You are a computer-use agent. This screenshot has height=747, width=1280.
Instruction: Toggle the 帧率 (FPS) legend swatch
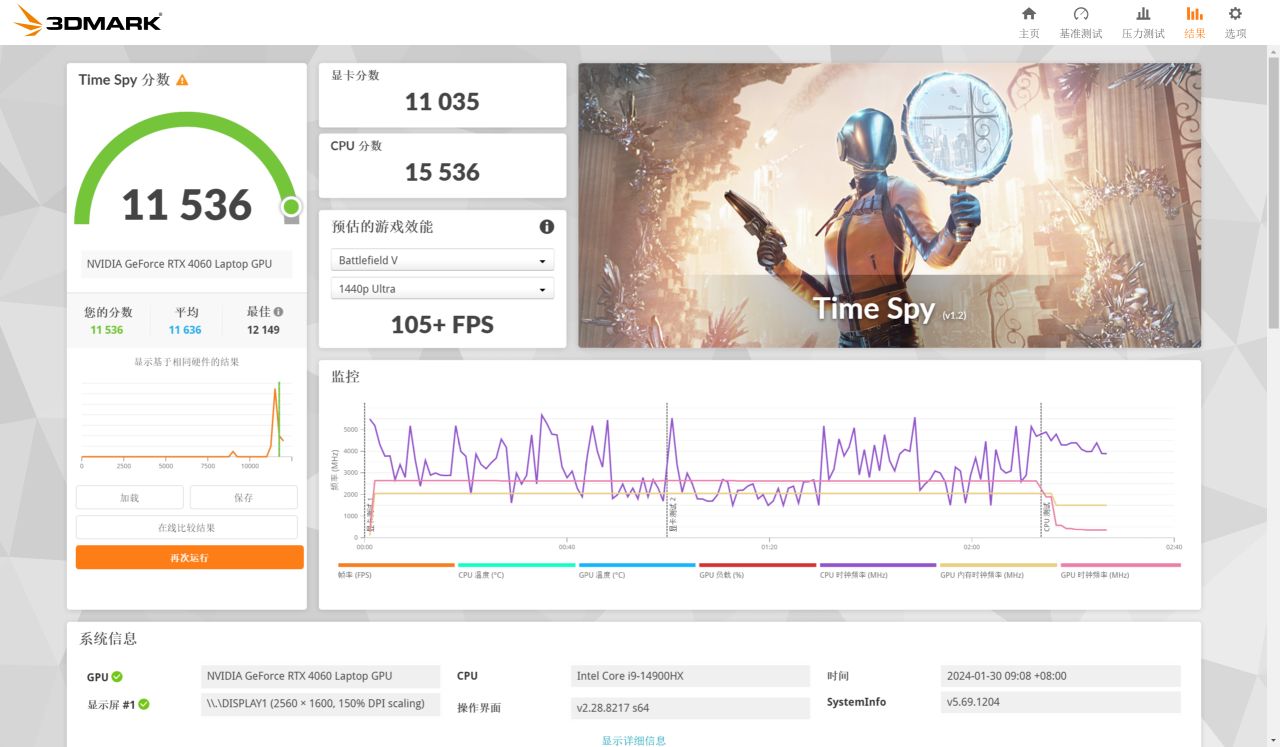396,565
